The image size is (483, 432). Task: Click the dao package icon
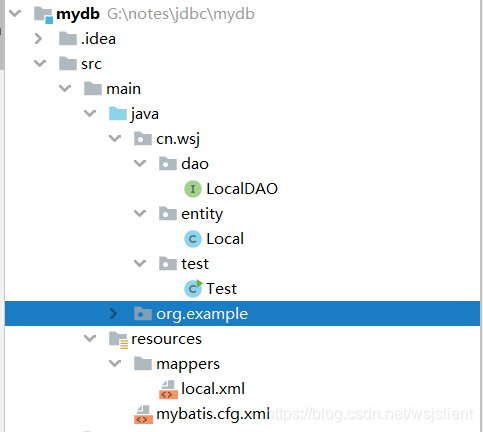coord(168,163)
